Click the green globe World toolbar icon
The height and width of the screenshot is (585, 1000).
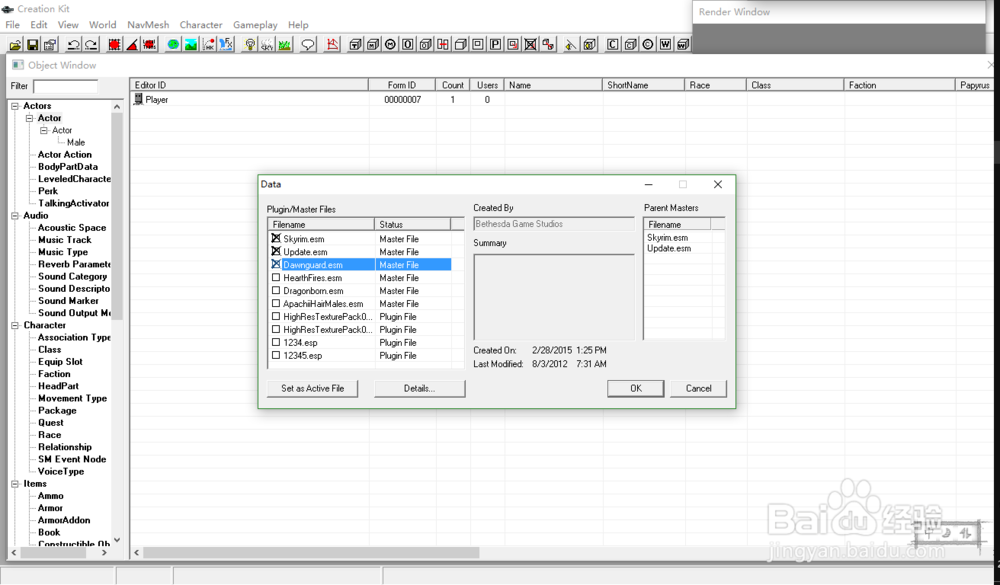(x=173, y=45)
